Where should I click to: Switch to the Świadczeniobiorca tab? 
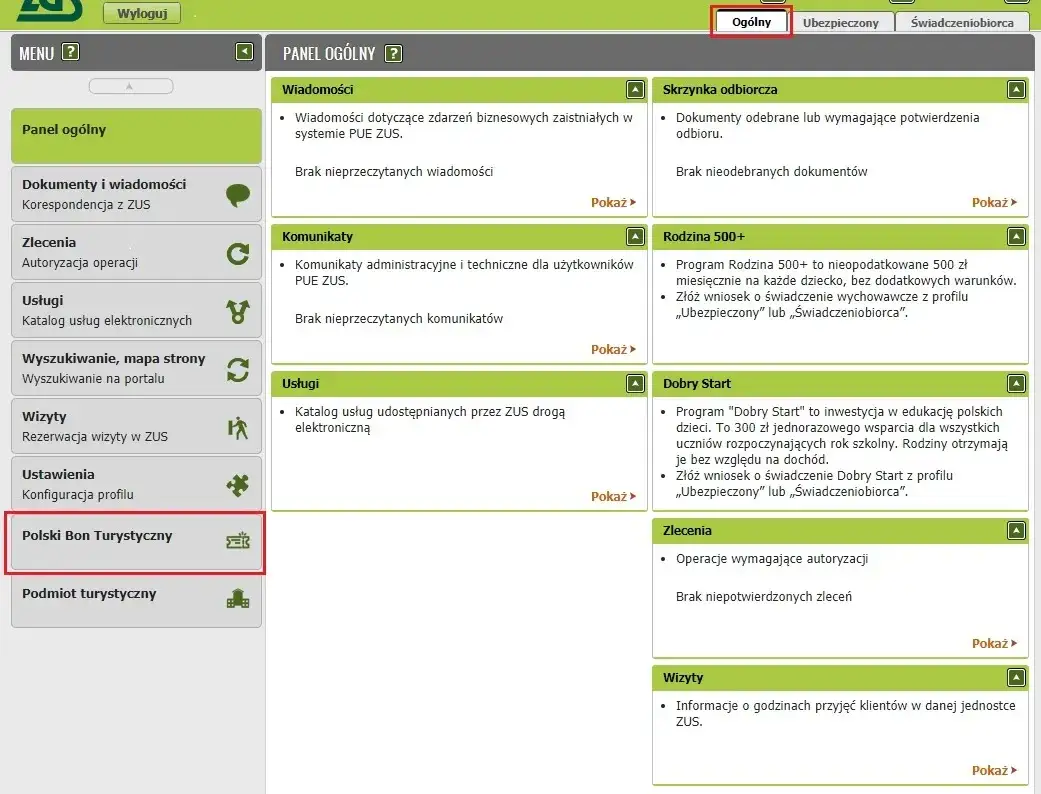[962, 23]
